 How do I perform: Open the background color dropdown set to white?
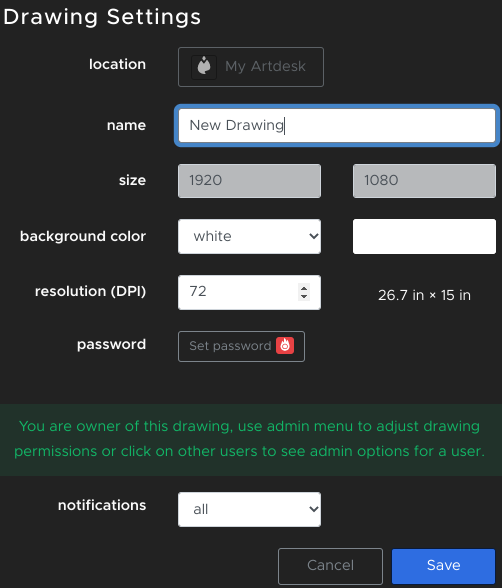pos(249,237)
